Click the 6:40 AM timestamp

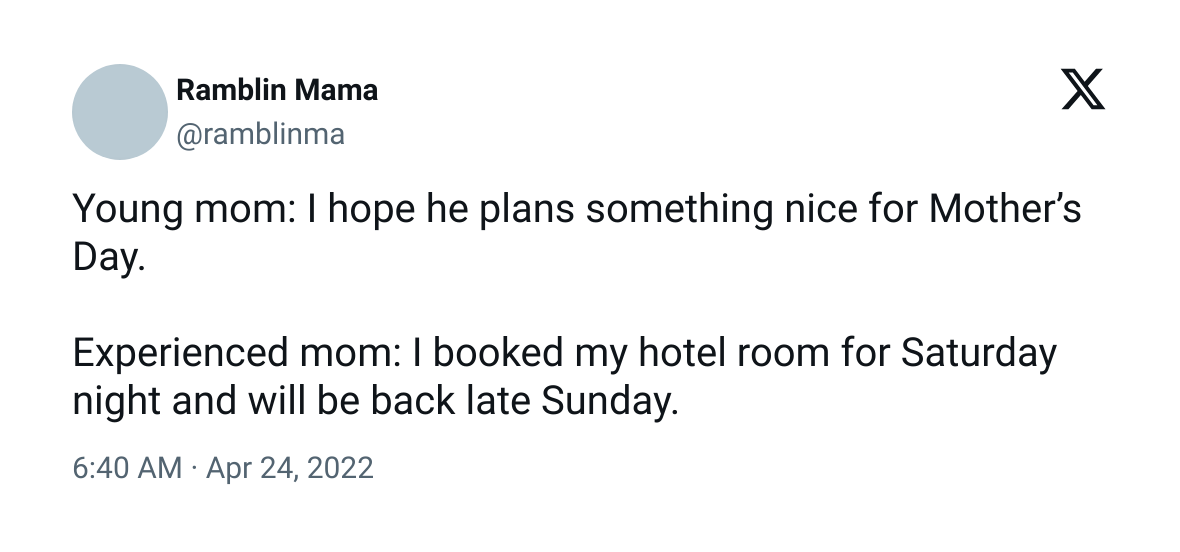coord(127,468)
